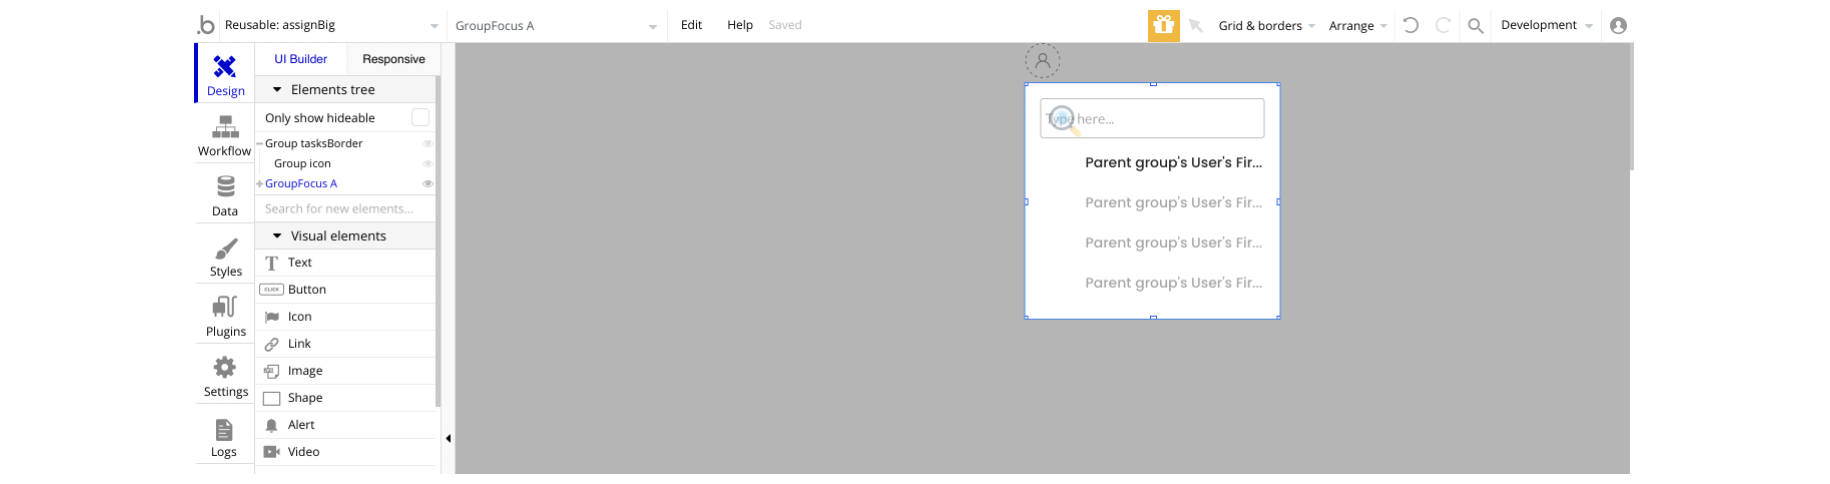Tick the Only show hideable checkbox
Viewport: 1830px width, 484px height.
421,117
